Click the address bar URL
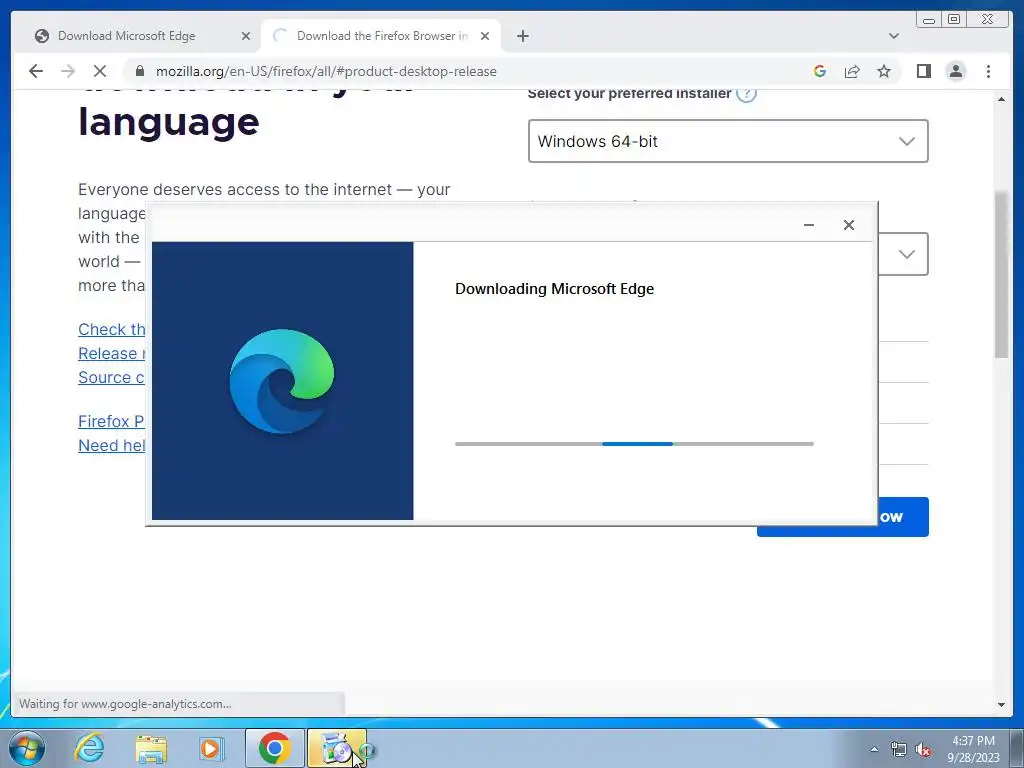 326,71
